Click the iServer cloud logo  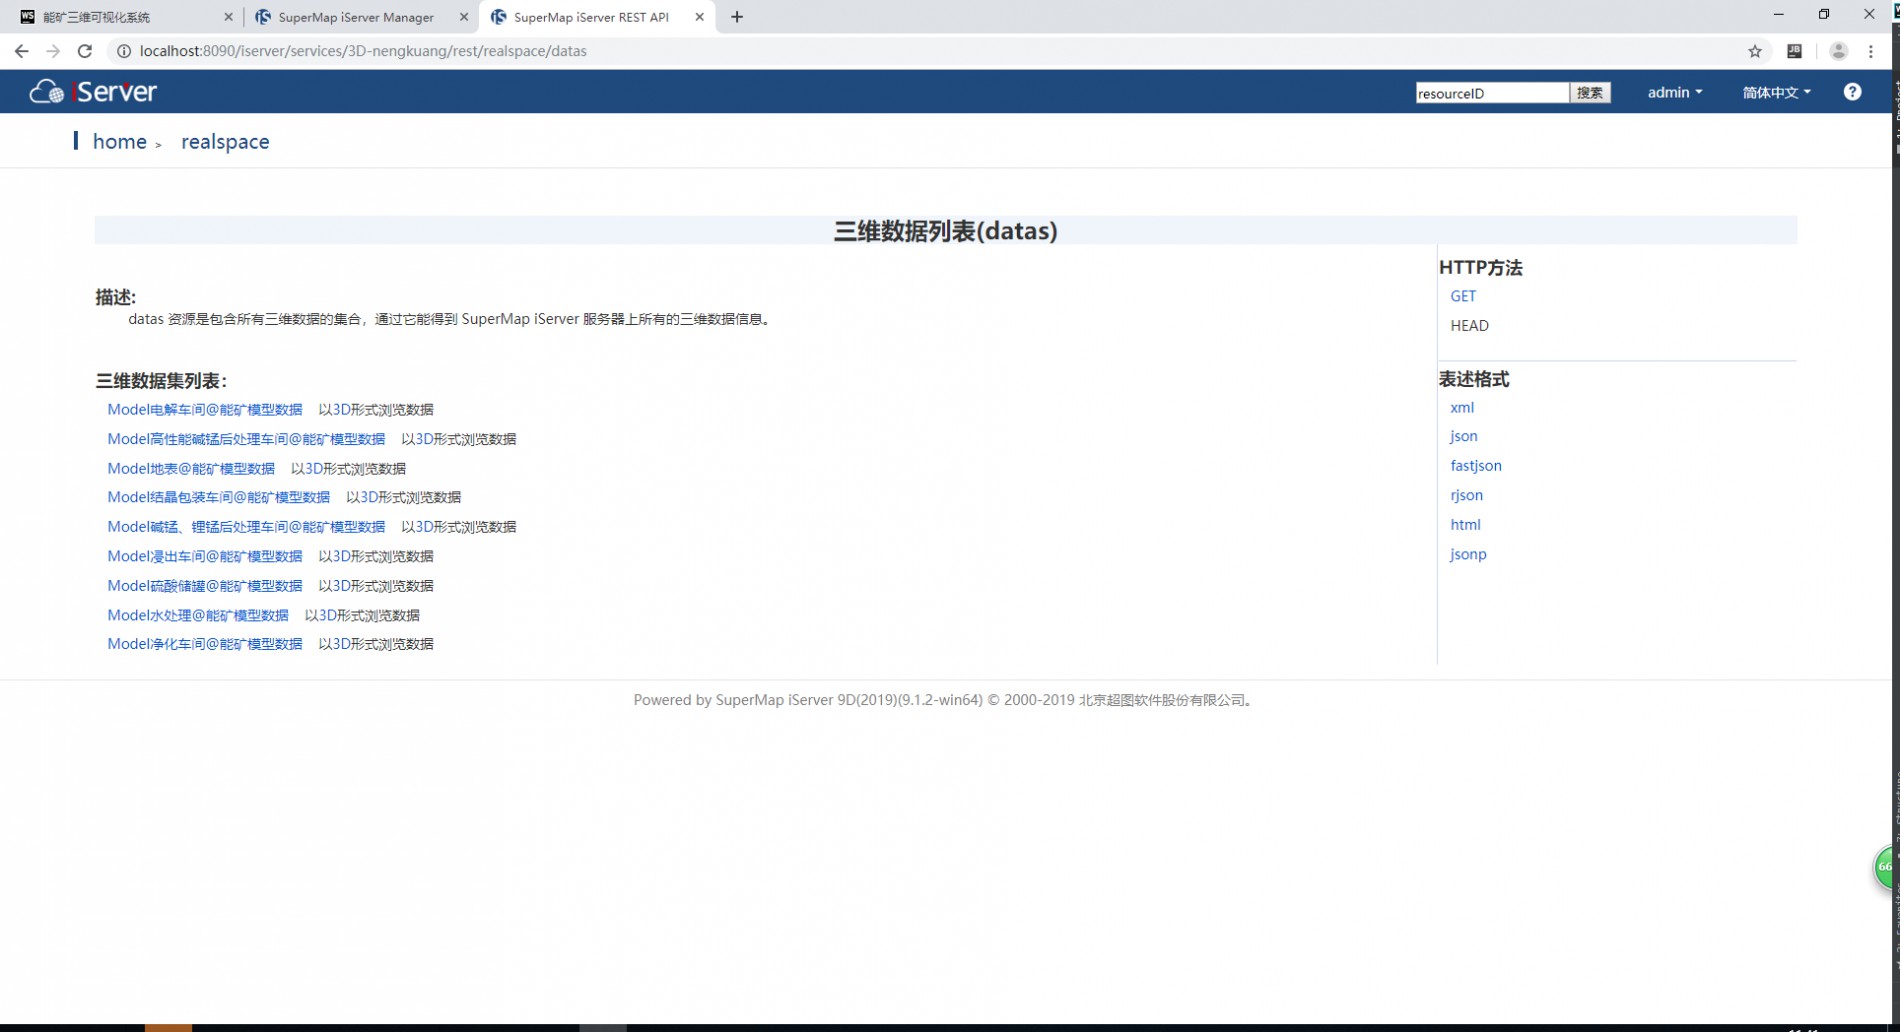[93, 92]
